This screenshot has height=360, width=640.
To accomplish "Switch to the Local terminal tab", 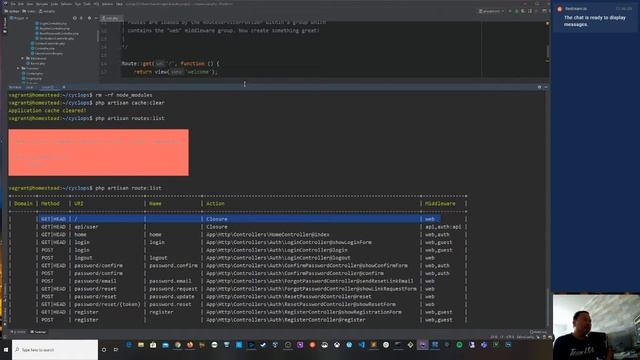I will pyautogui.click(x=29, y=87).
